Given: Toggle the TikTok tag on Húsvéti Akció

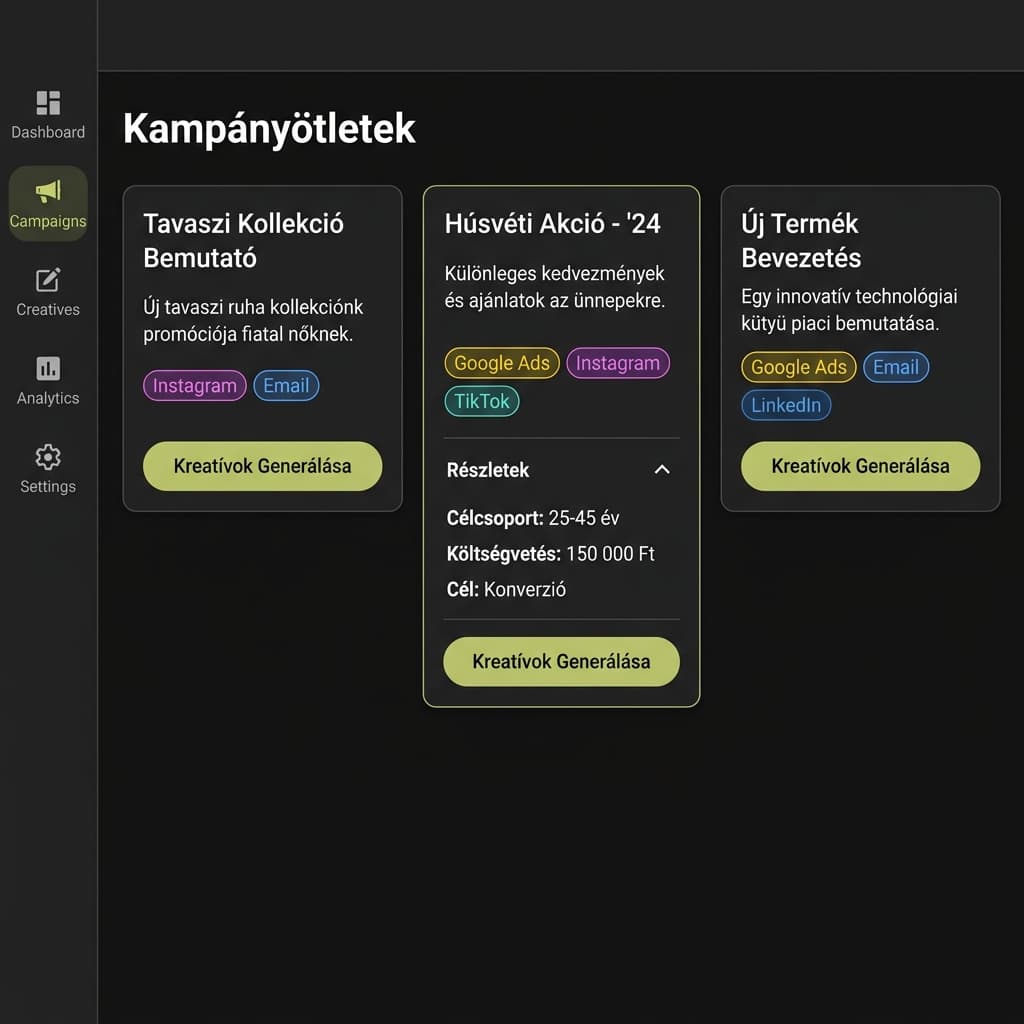Looking at the screenshot, I should point(482,402).
